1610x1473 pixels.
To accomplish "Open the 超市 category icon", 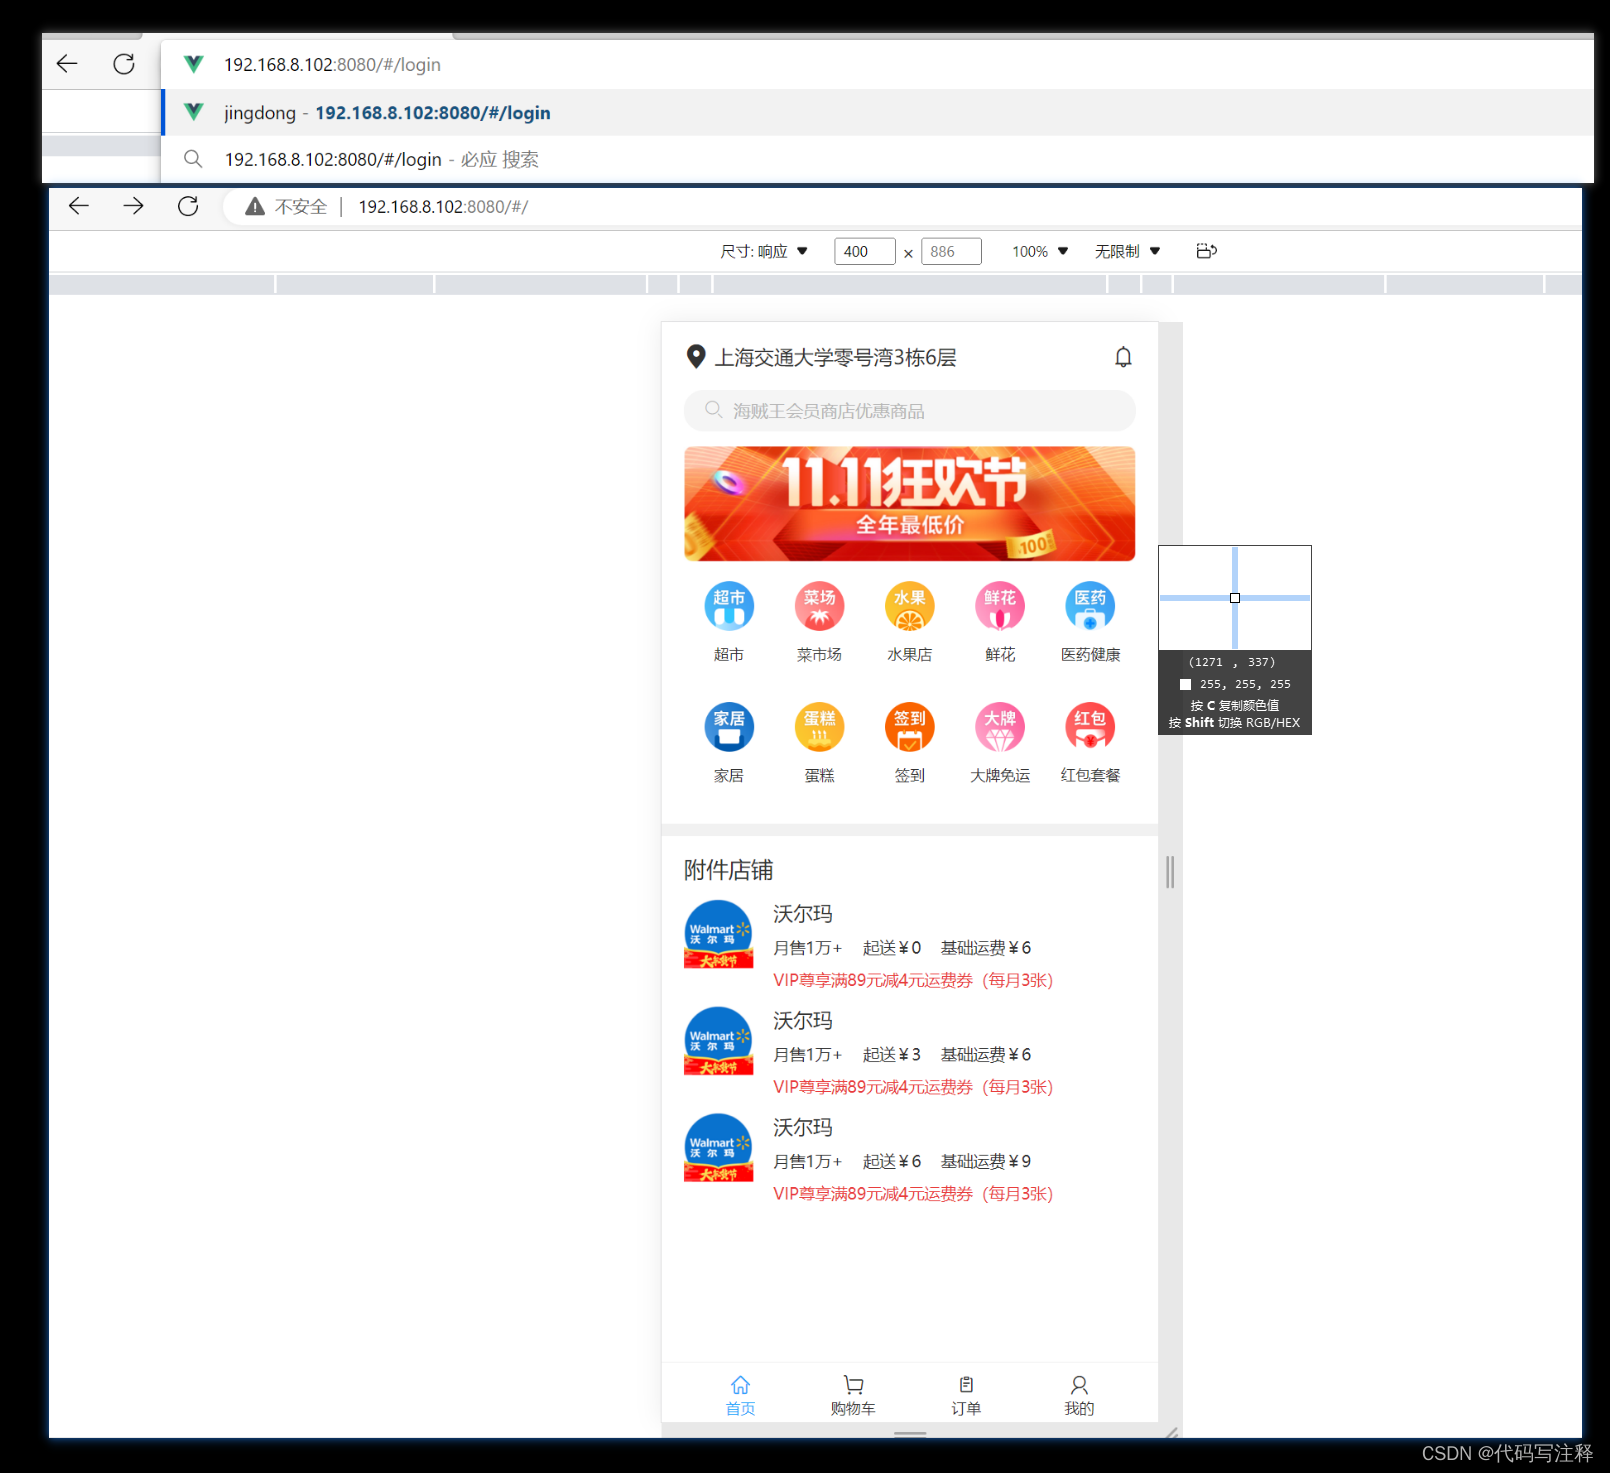I will tap(729, 606).
